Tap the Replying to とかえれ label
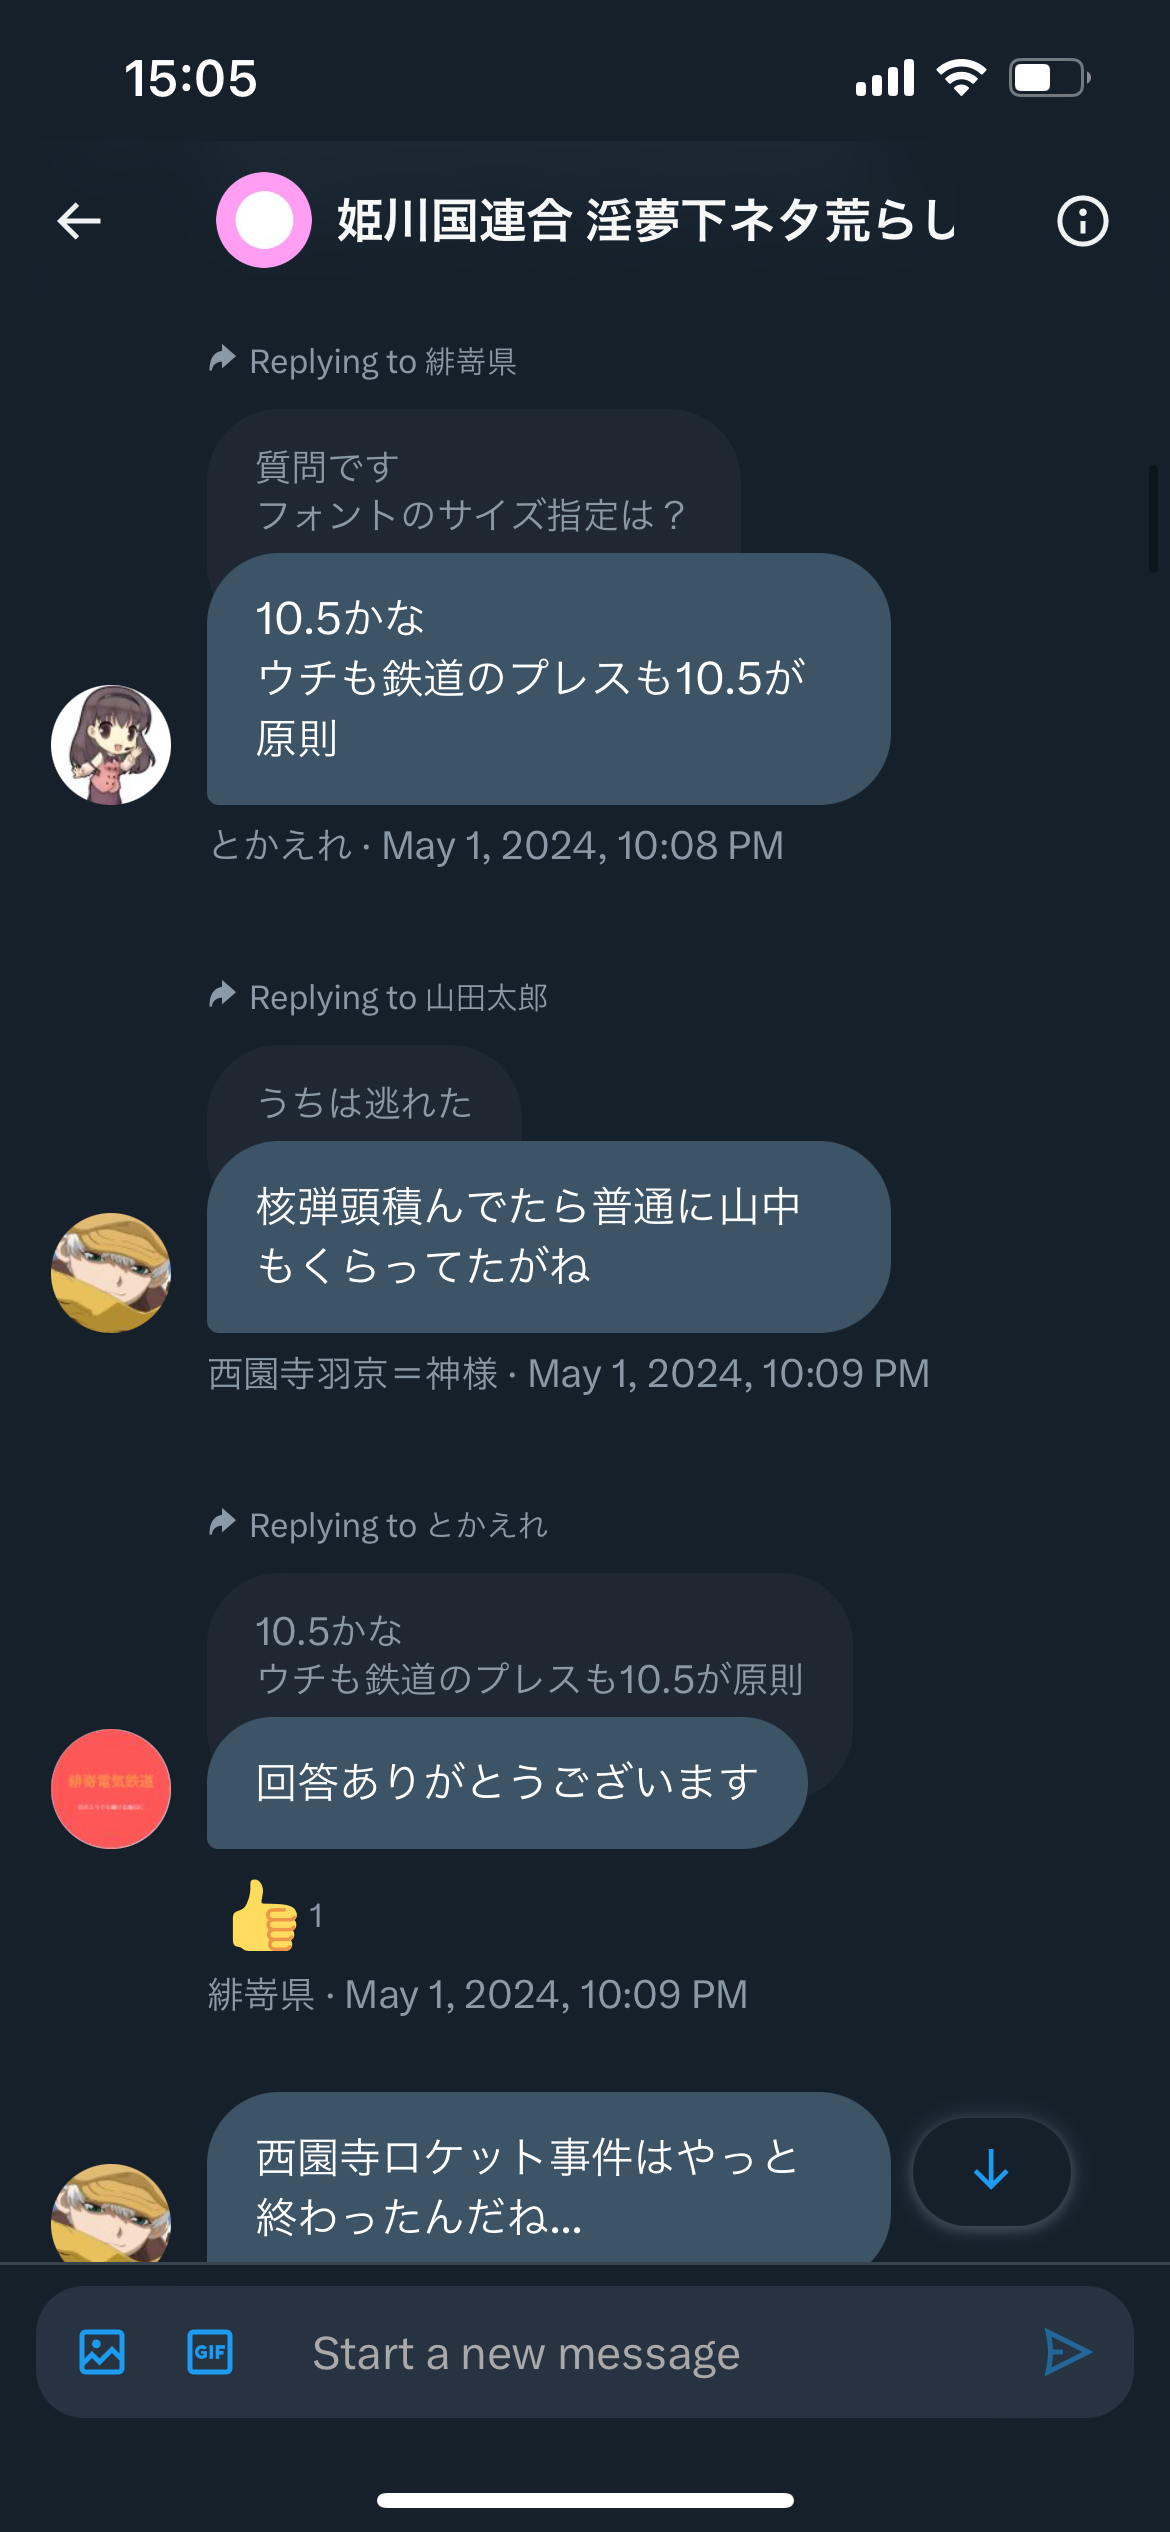The image size is (1170, 2532). [x=378, y=1525]
